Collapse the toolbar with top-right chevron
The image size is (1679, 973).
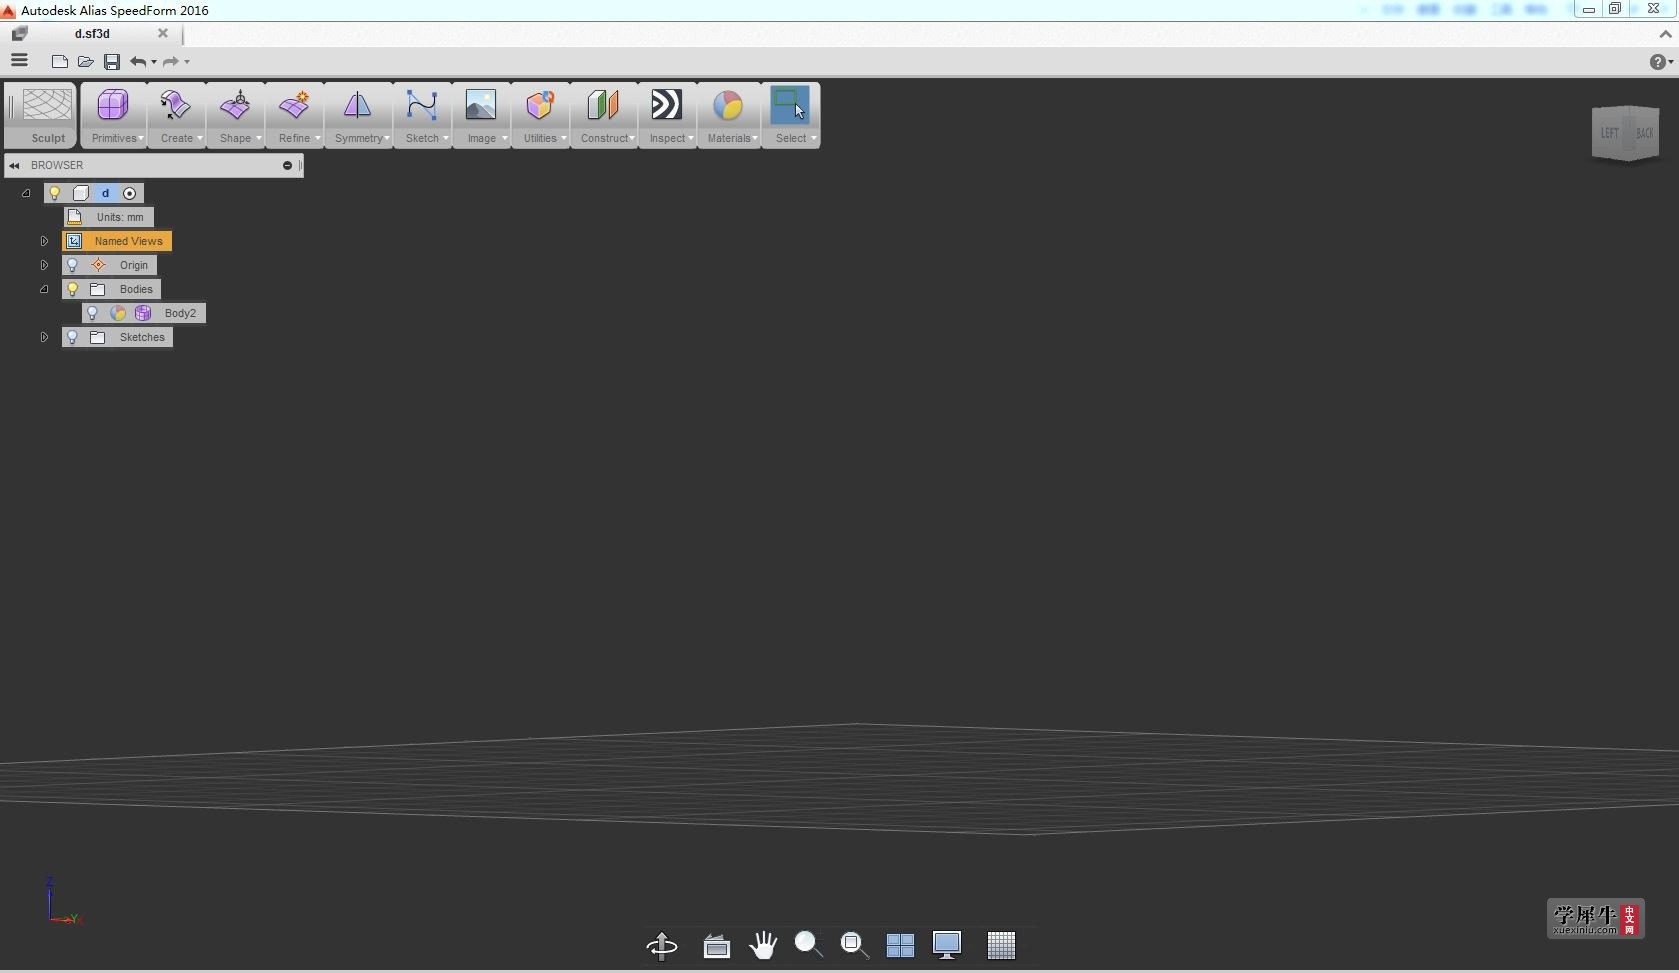coord(1665,34)
